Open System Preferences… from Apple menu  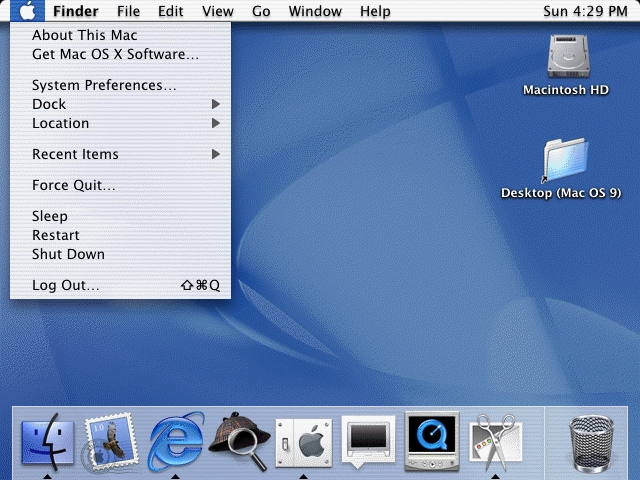(120, 85)
